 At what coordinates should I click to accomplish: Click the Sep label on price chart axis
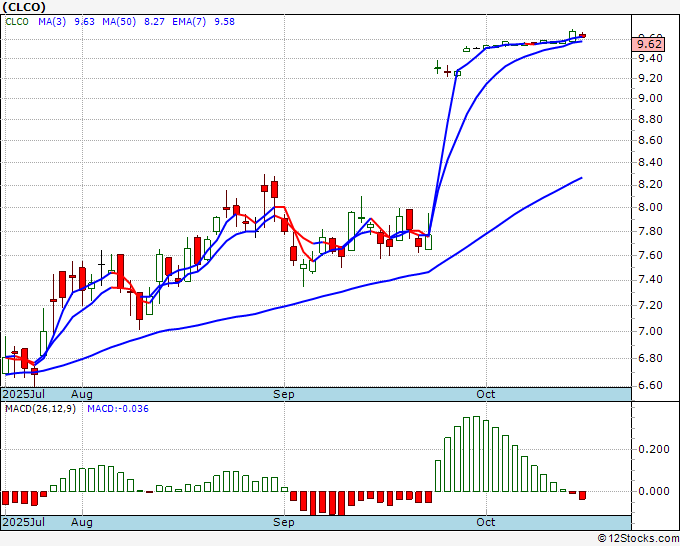point(284,394)
